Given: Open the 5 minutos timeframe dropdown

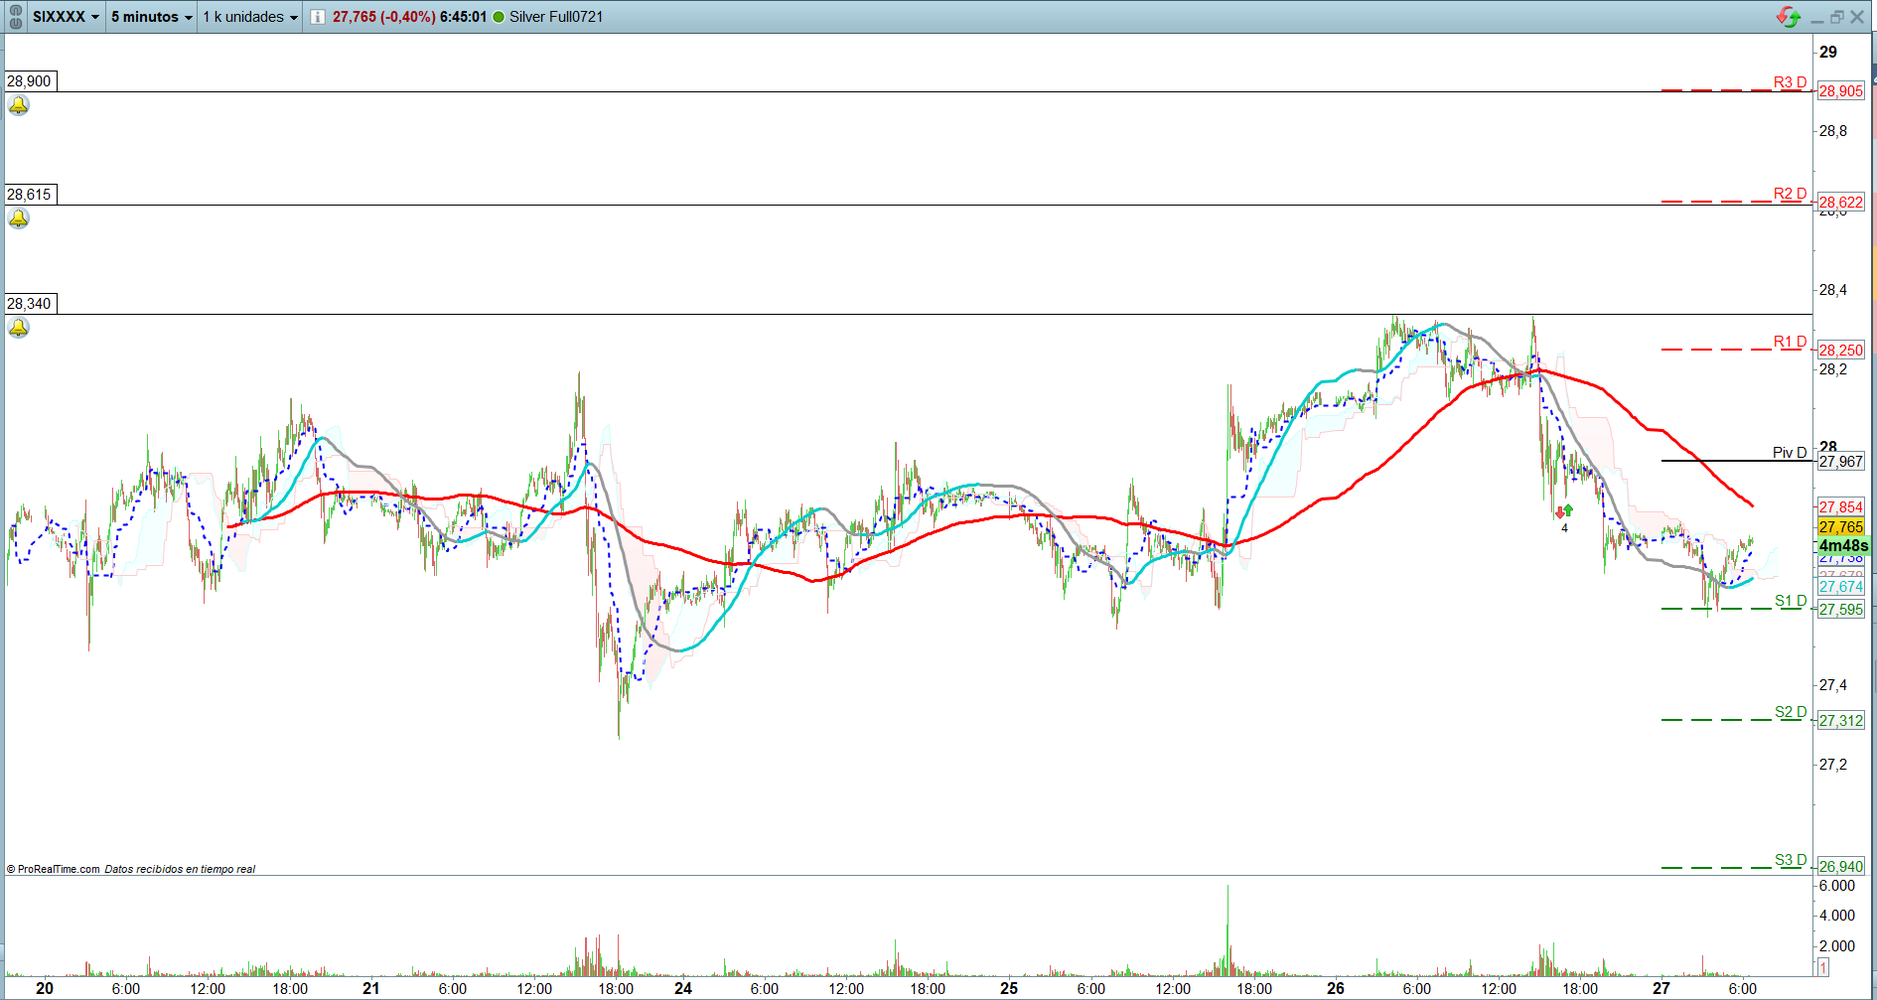Looking at the screenshot, I should [x=151, y=17].
